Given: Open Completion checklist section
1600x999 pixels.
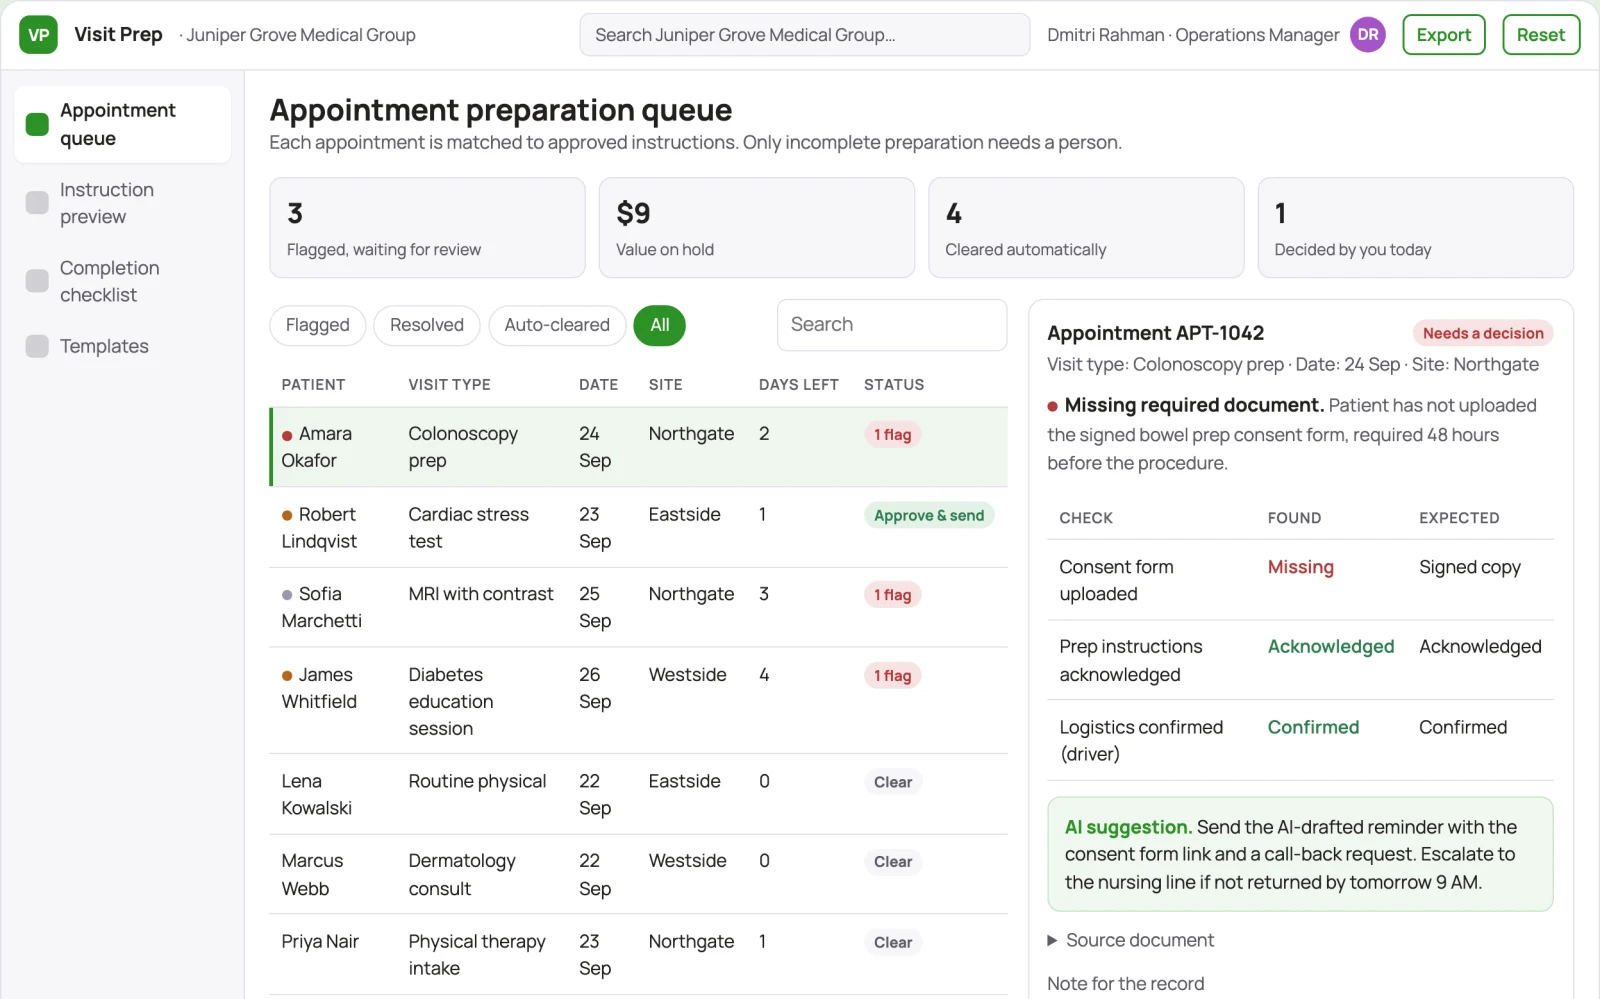Looking at the screenshot, I should 122,281.
